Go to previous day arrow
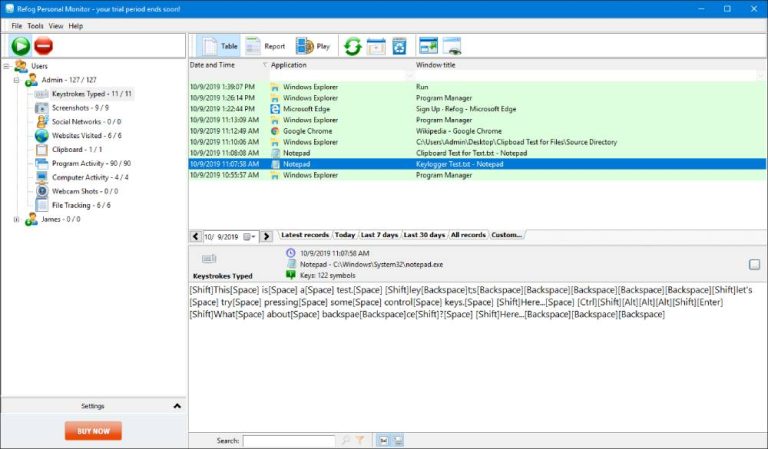 pos(195,236)
